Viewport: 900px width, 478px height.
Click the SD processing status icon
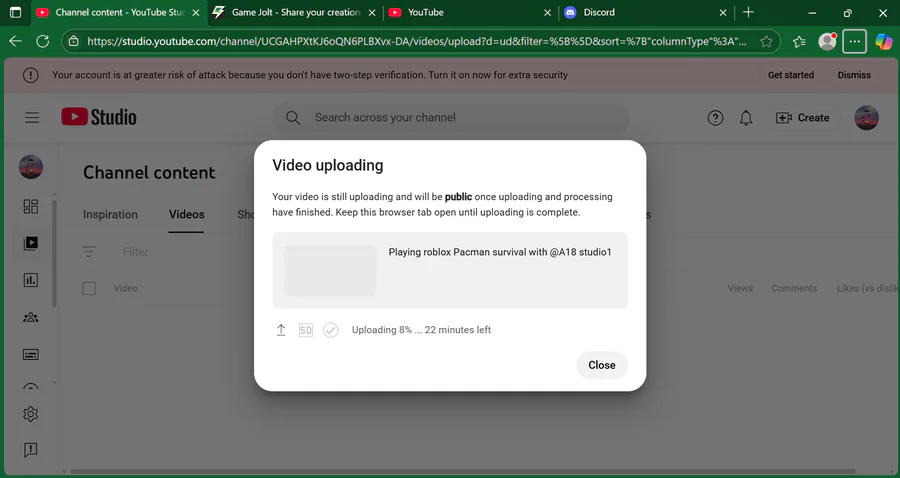306,330
